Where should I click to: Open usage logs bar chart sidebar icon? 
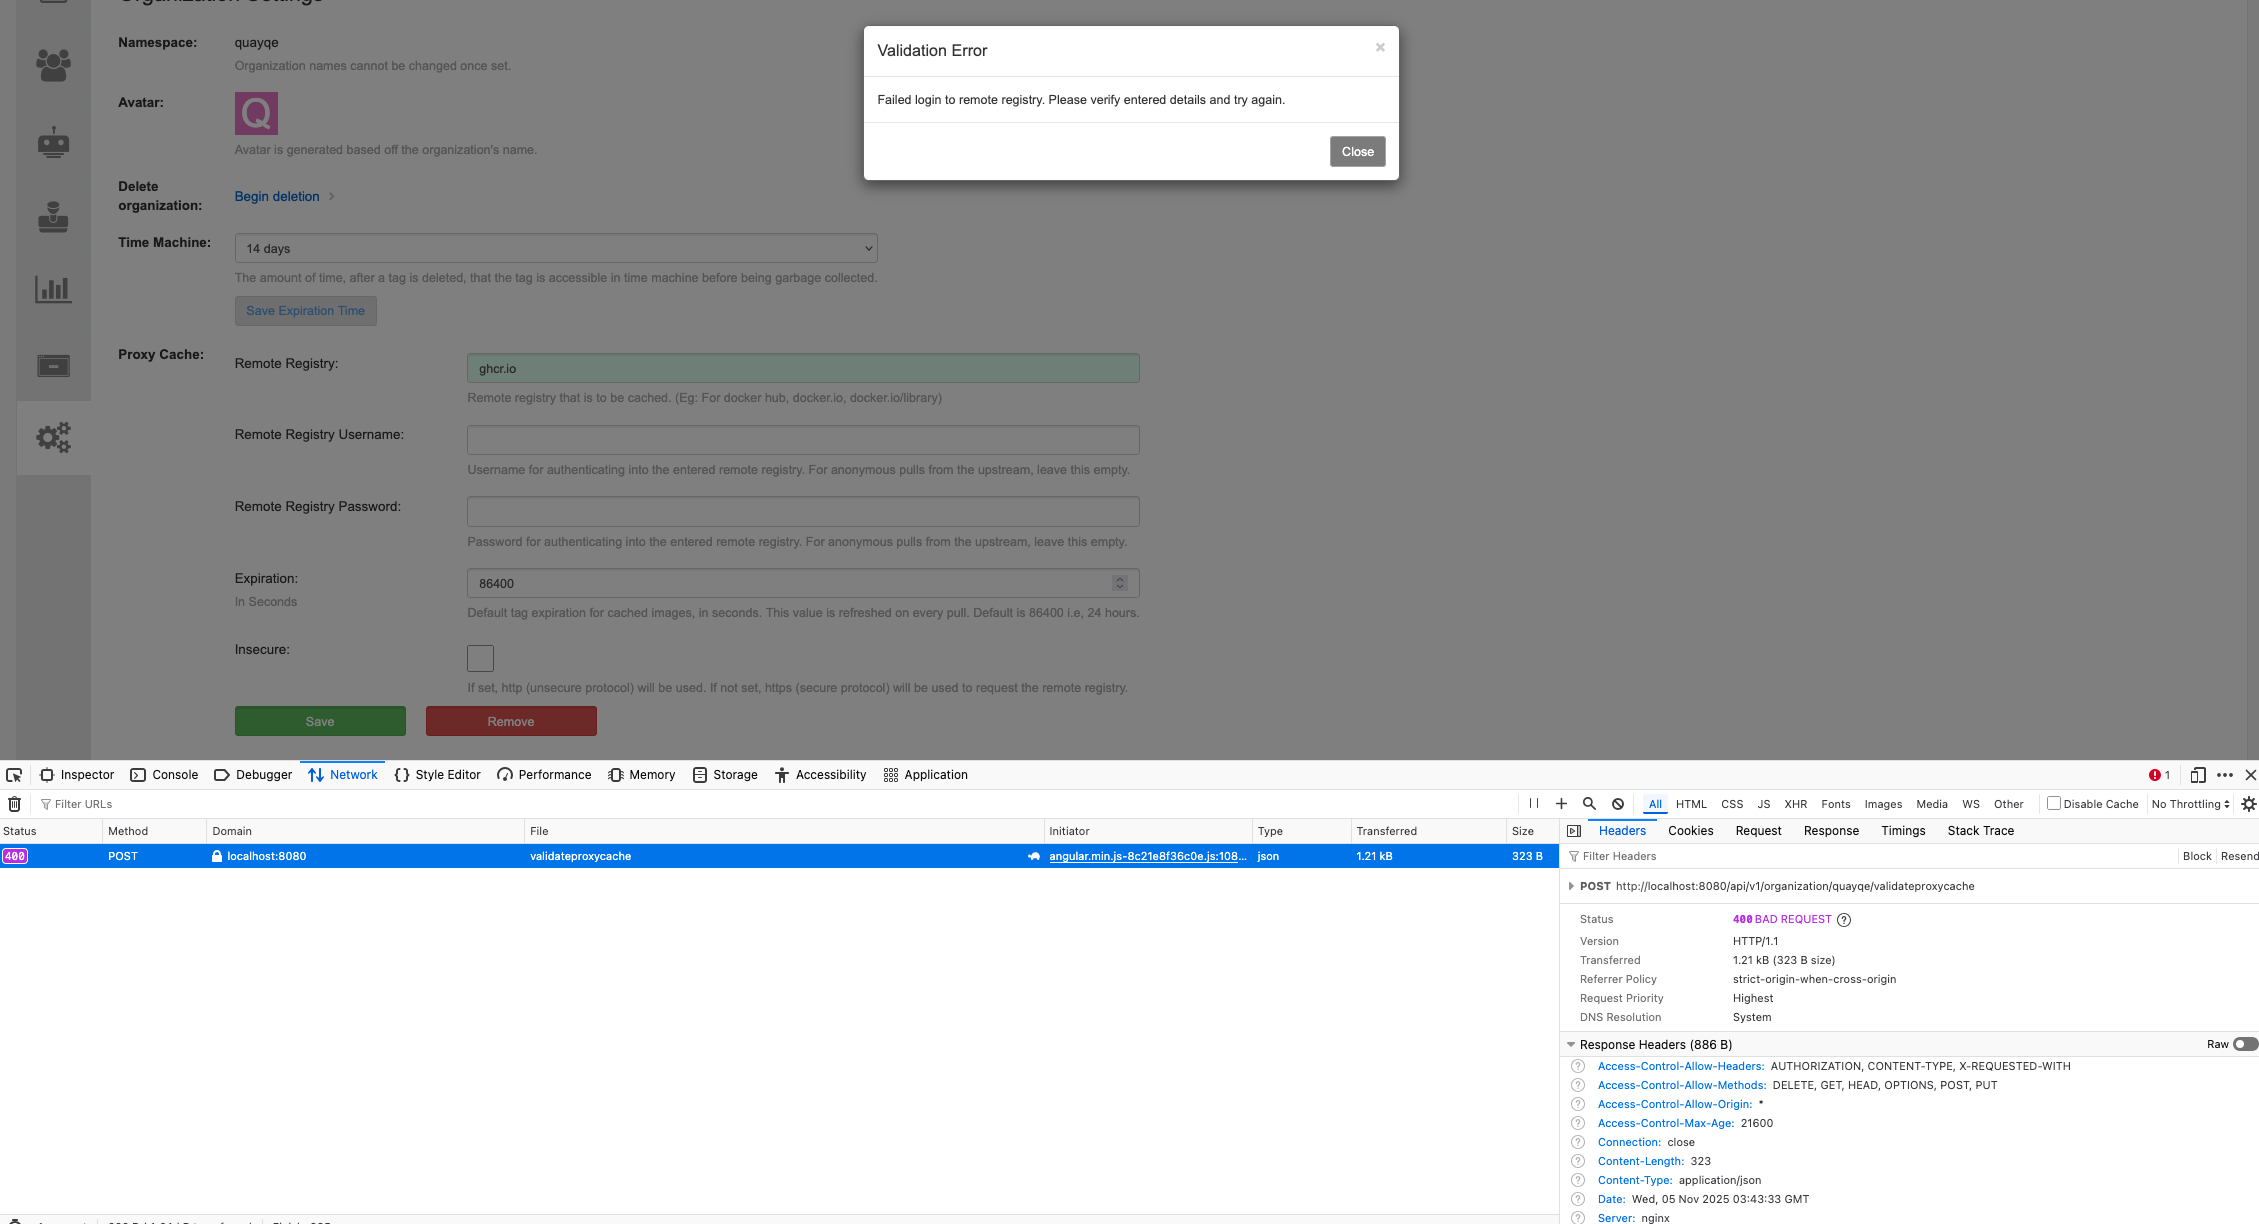[53, 290]
